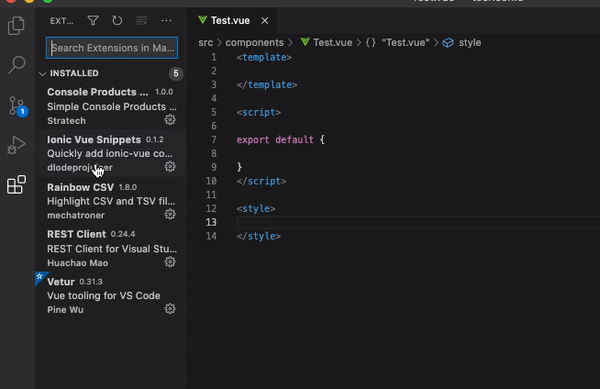Click the closing brace on line 9
This screenshot has height=389, width=600.
(240, 167)
